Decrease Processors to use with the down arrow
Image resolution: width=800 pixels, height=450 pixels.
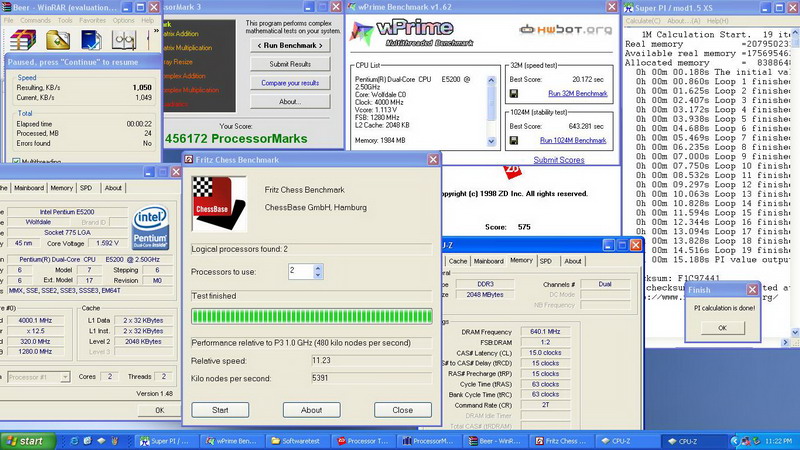(318, 275)
